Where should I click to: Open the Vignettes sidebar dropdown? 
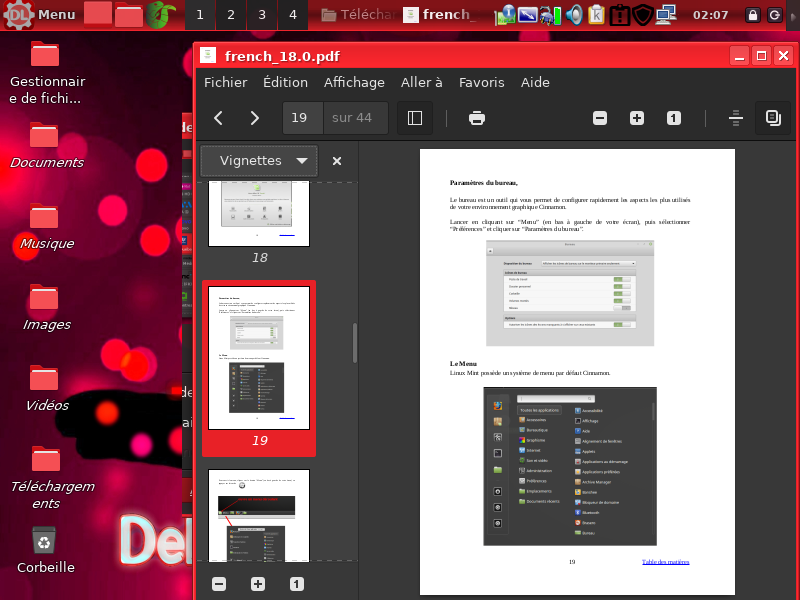pos(259,160)
